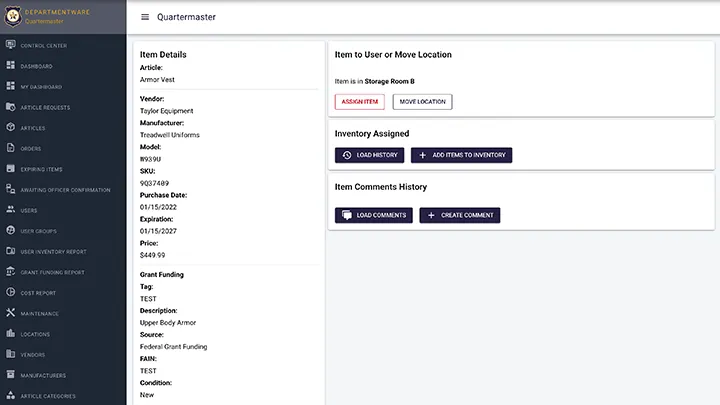The image size is (720, 405).
Task: Click the Orders cart icon
Action: coord(11,149)
